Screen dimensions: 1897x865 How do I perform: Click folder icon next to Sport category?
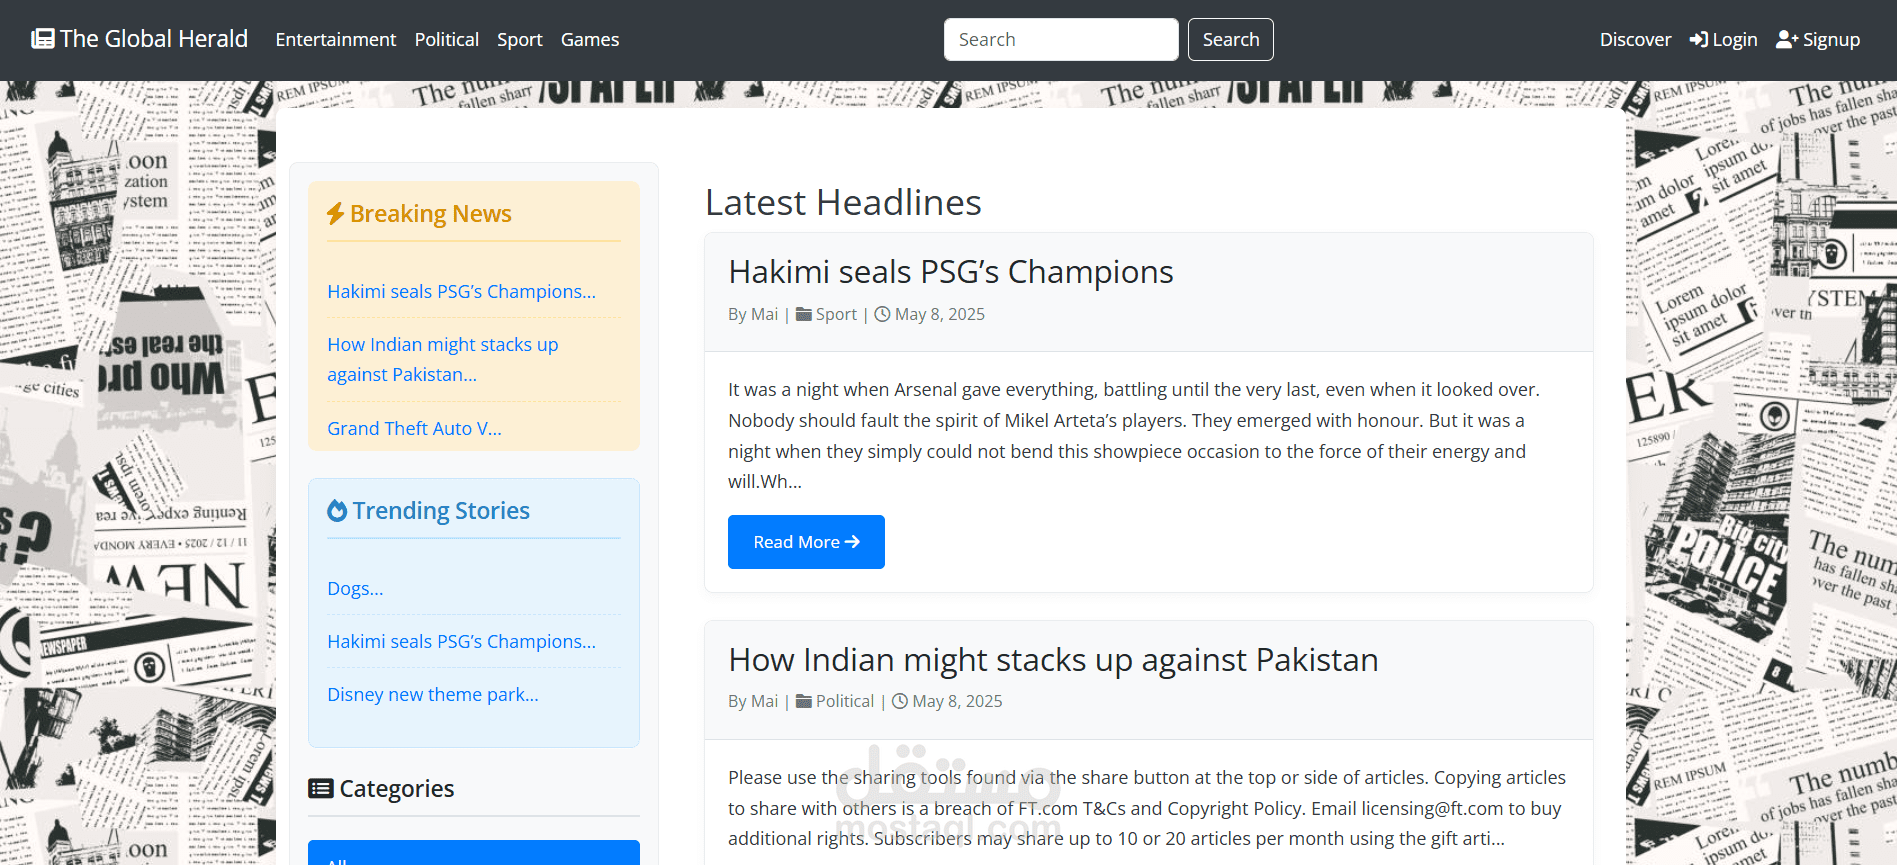pyautogui.click(x=804, y=314)
